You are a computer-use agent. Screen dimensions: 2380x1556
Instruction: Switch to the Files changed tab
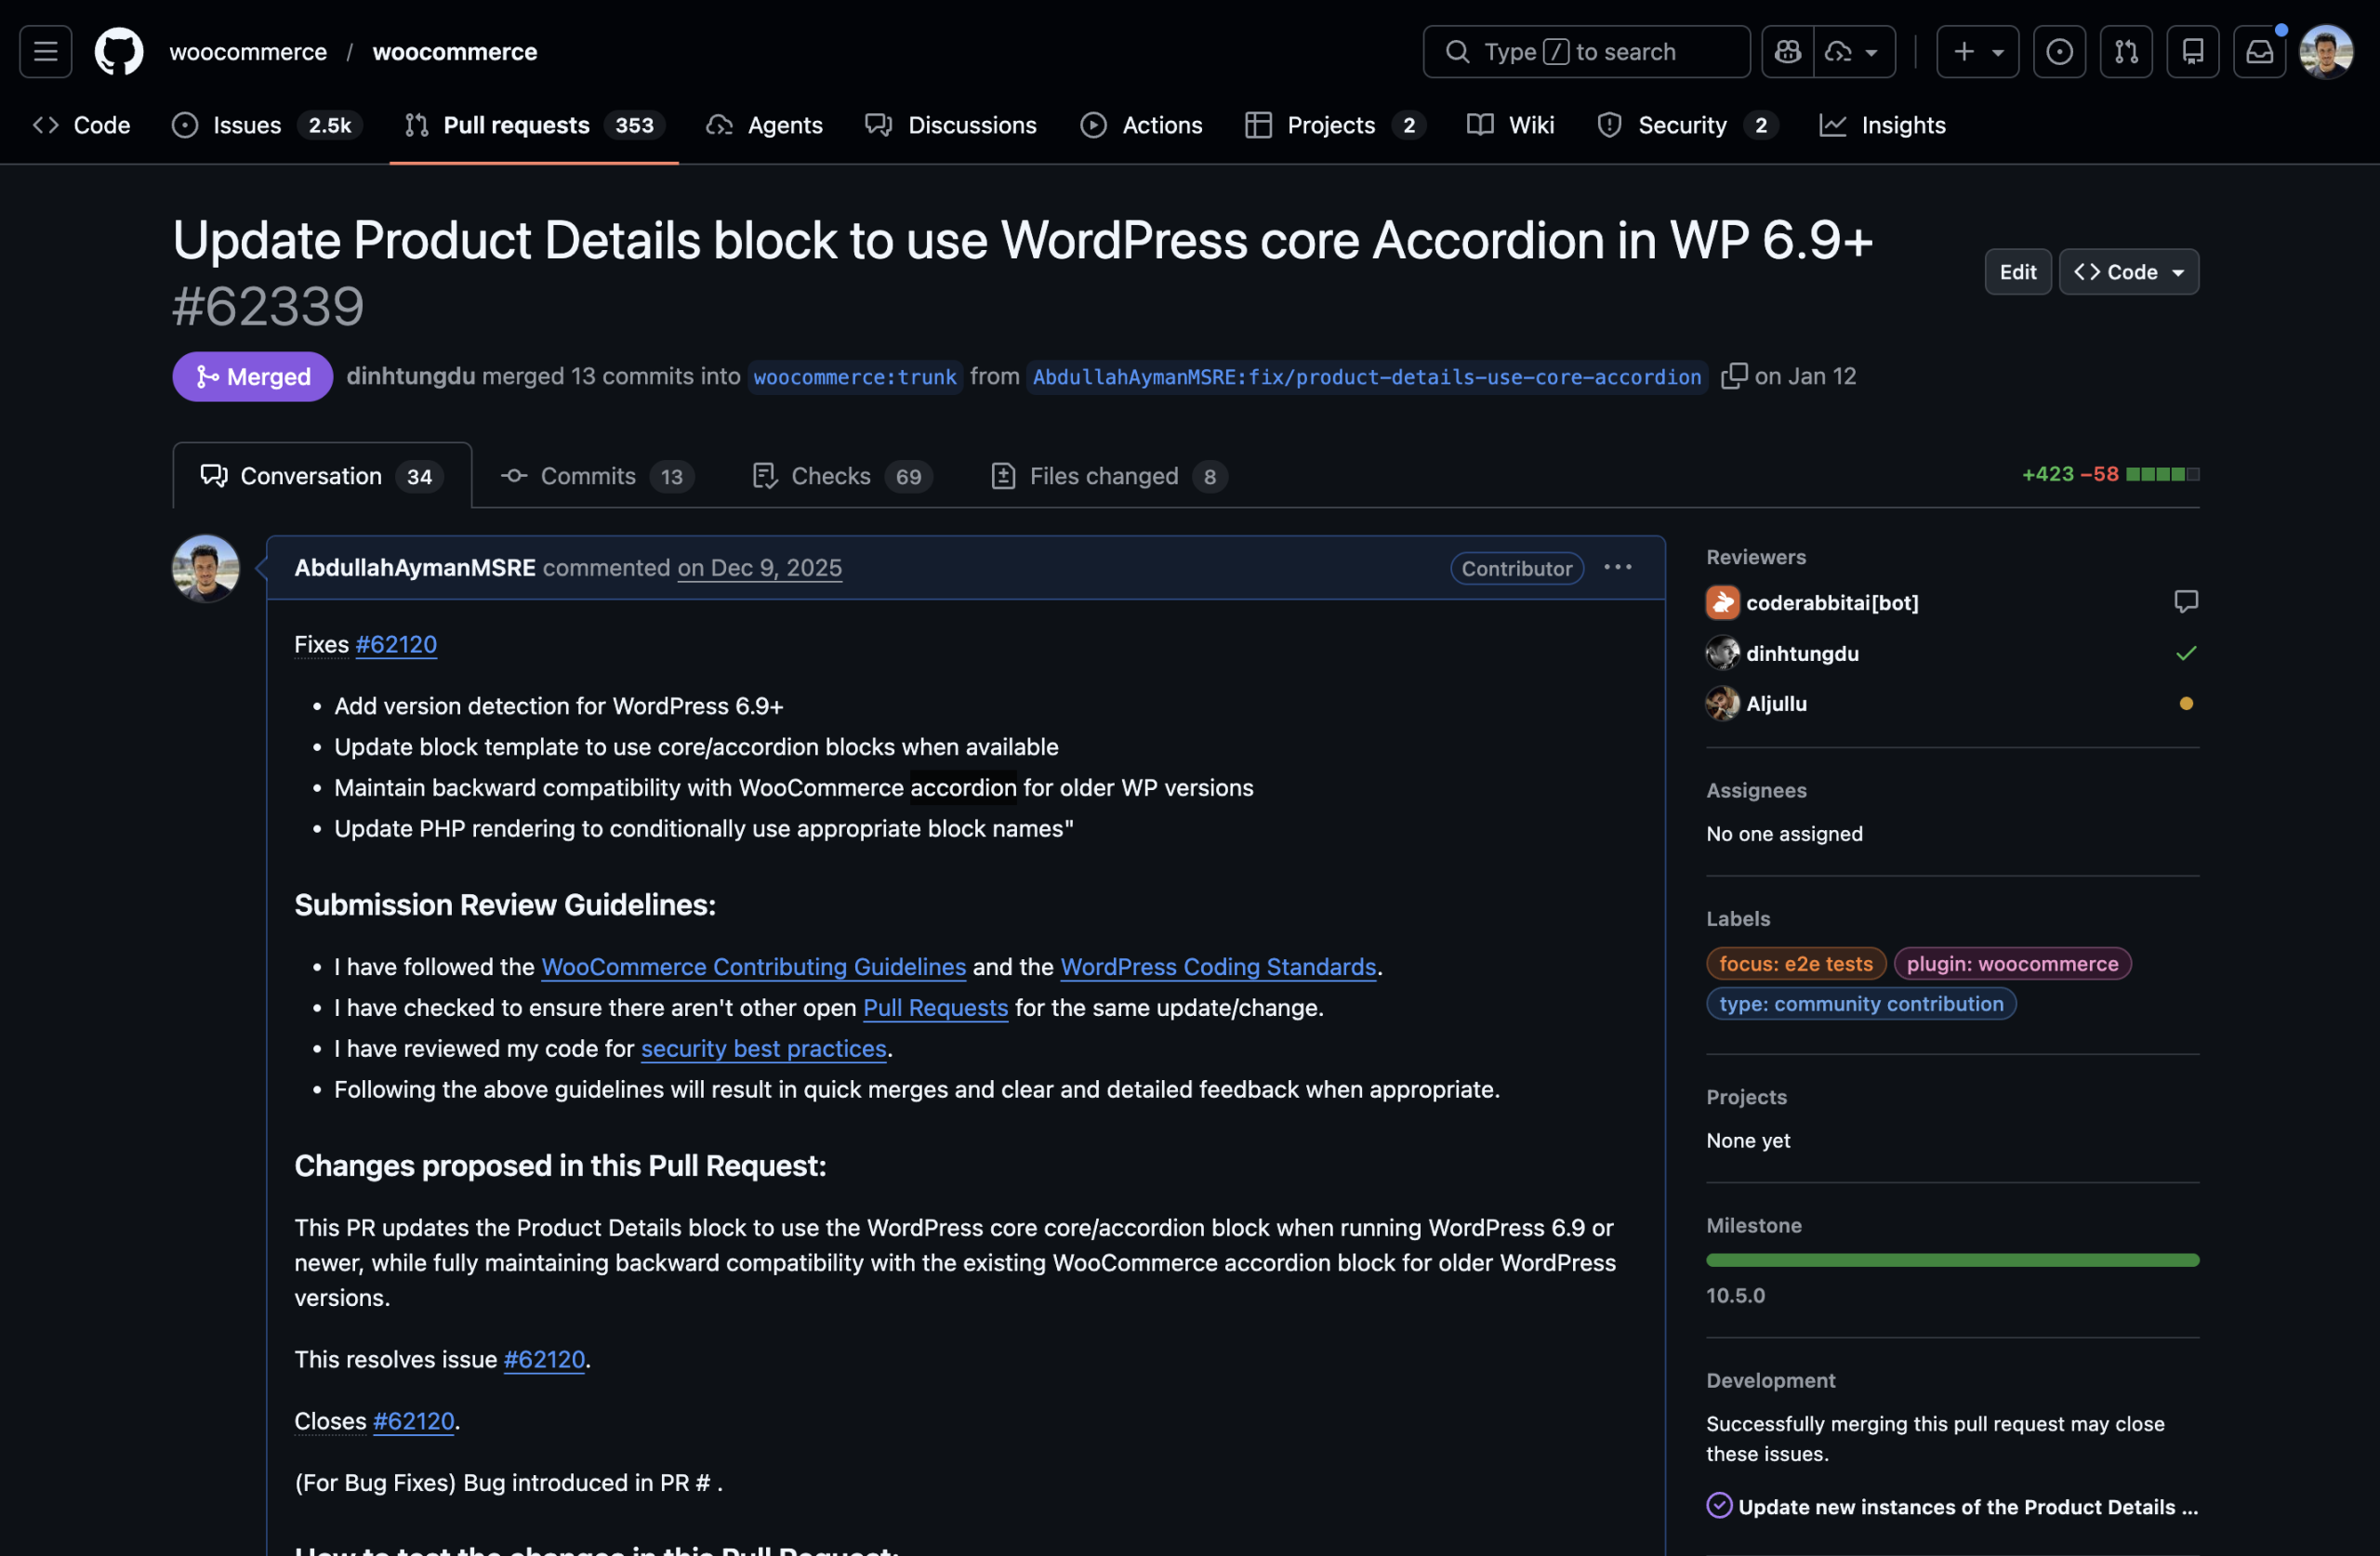coord(1107,476)
